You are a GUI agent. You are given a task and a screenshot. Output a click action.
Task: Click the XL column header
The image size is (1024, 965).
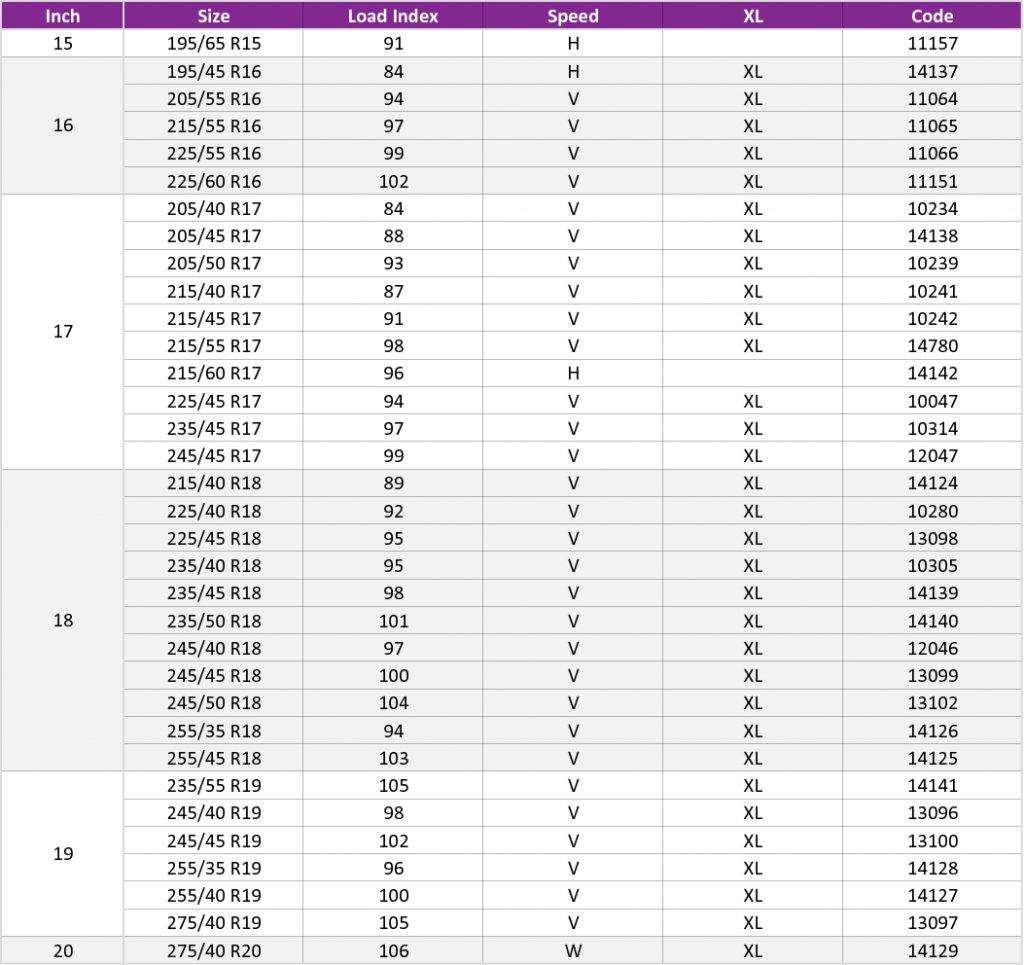tap(752, 16)
